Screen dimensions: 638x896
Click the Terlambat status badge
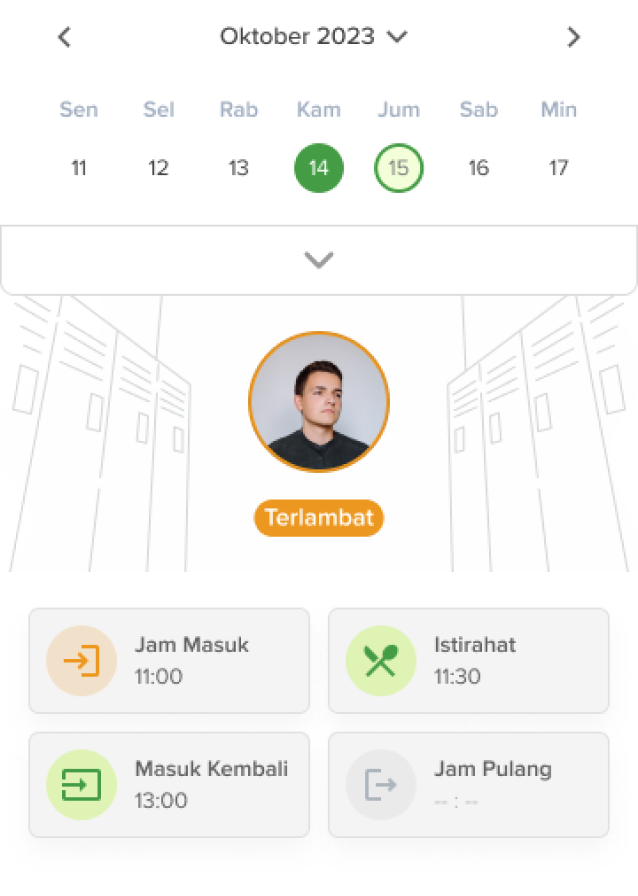[x=319, y=518]
